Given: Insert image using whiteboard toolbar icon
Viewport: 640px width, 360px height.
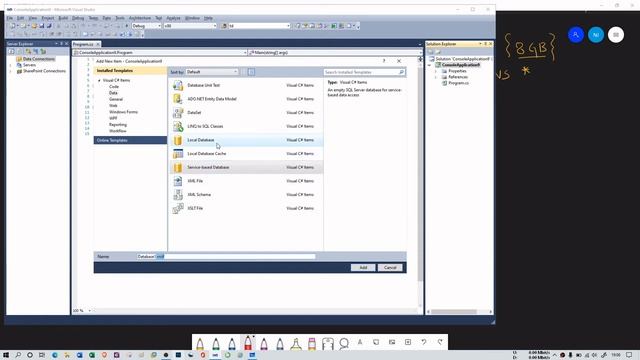Looking at the screenshot, I should tap(392, 342).
